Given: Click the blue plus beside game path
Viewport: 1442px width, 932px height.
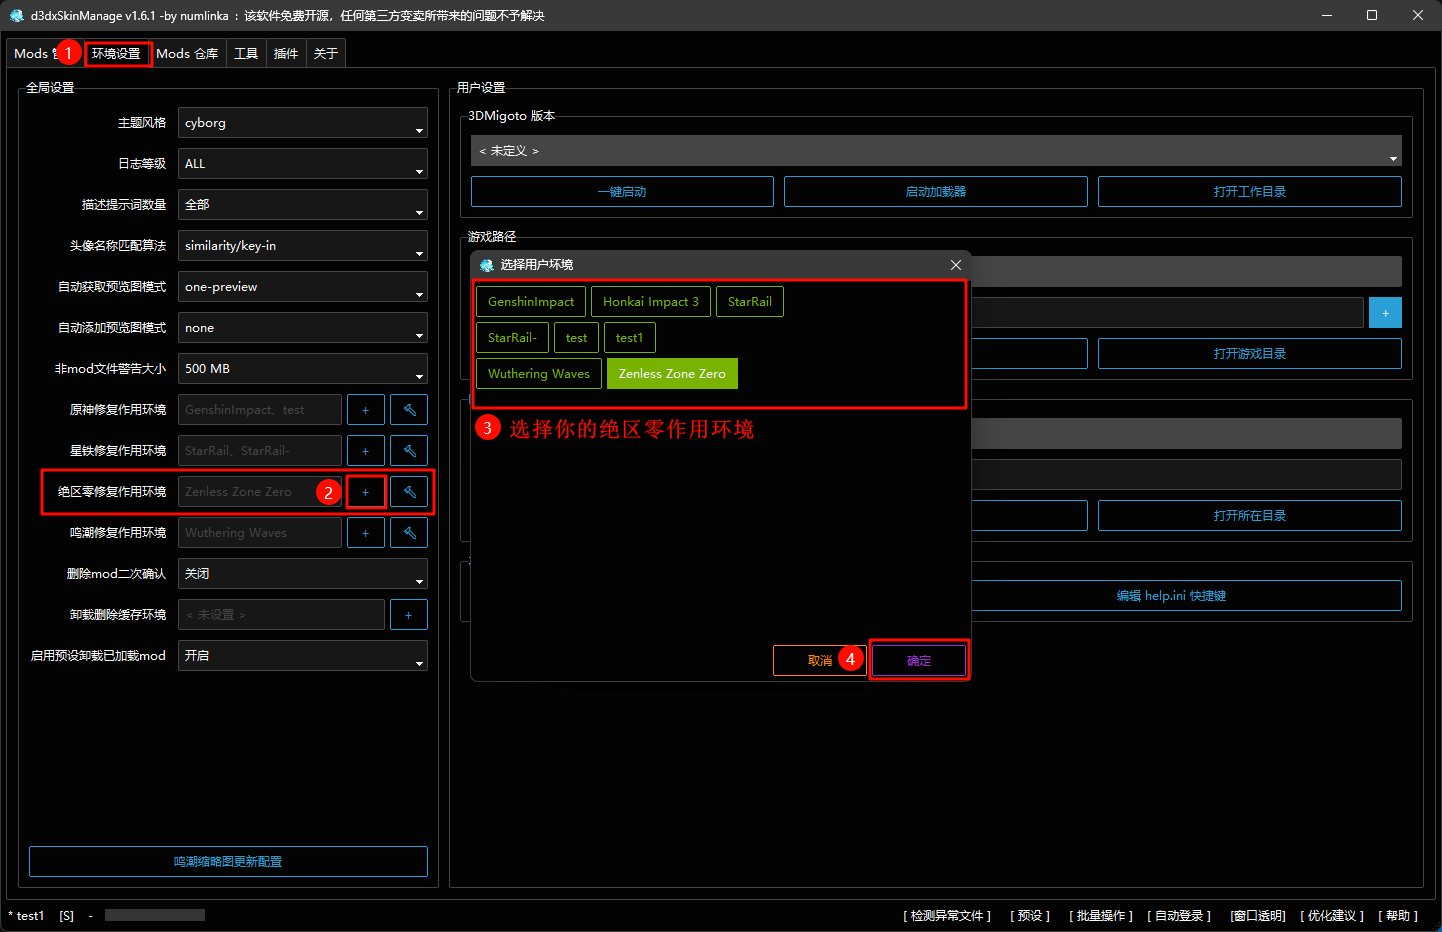Looking at the screenshot, I should (x=1385, y=313).
